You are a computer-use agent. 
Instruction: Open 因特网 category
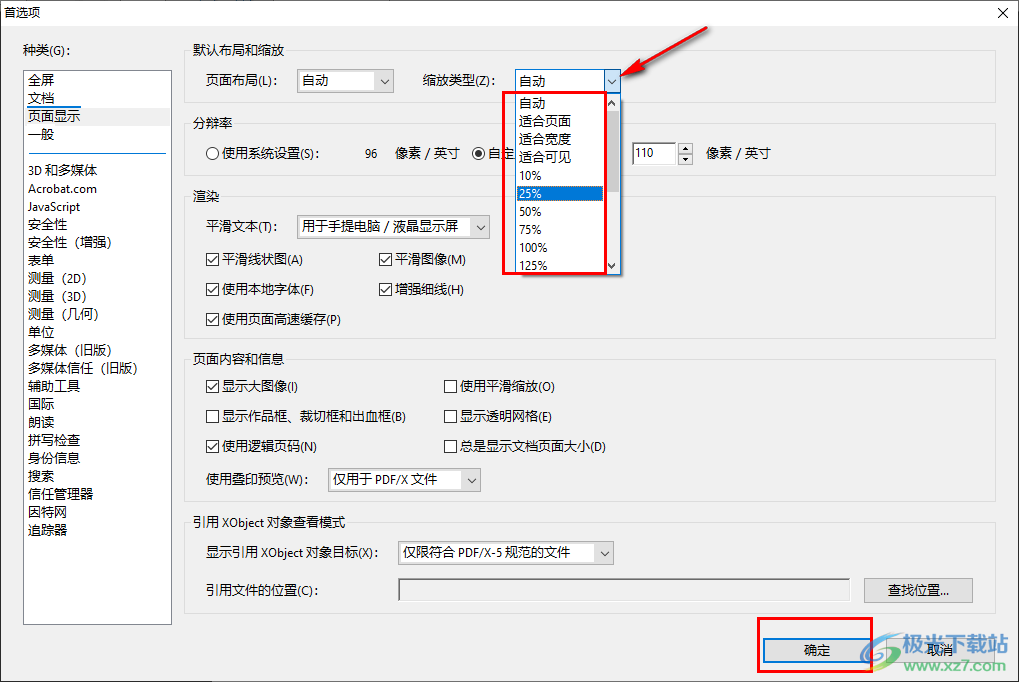(47, 512)
